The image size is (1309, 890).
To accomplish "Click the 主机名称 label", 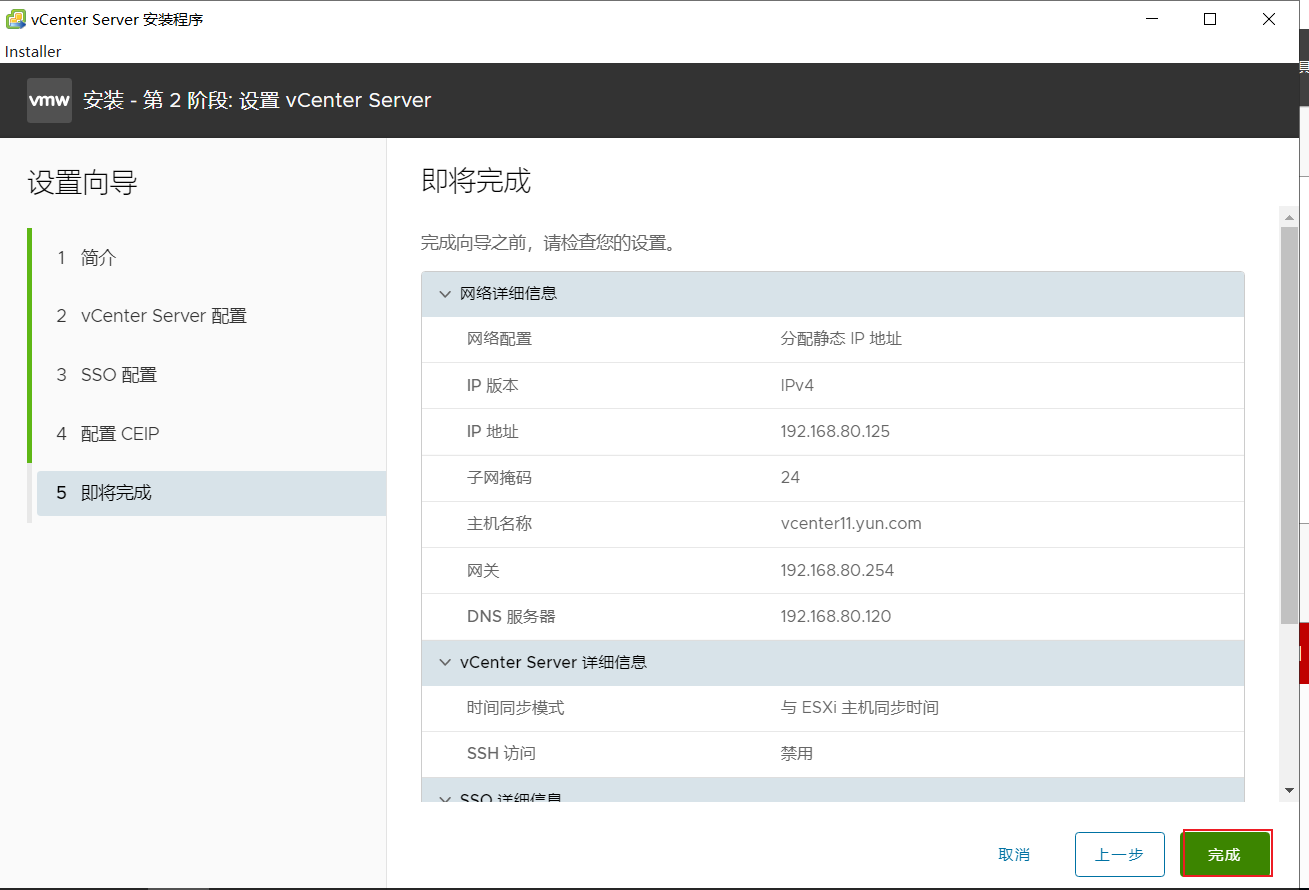I will (499, 523).
